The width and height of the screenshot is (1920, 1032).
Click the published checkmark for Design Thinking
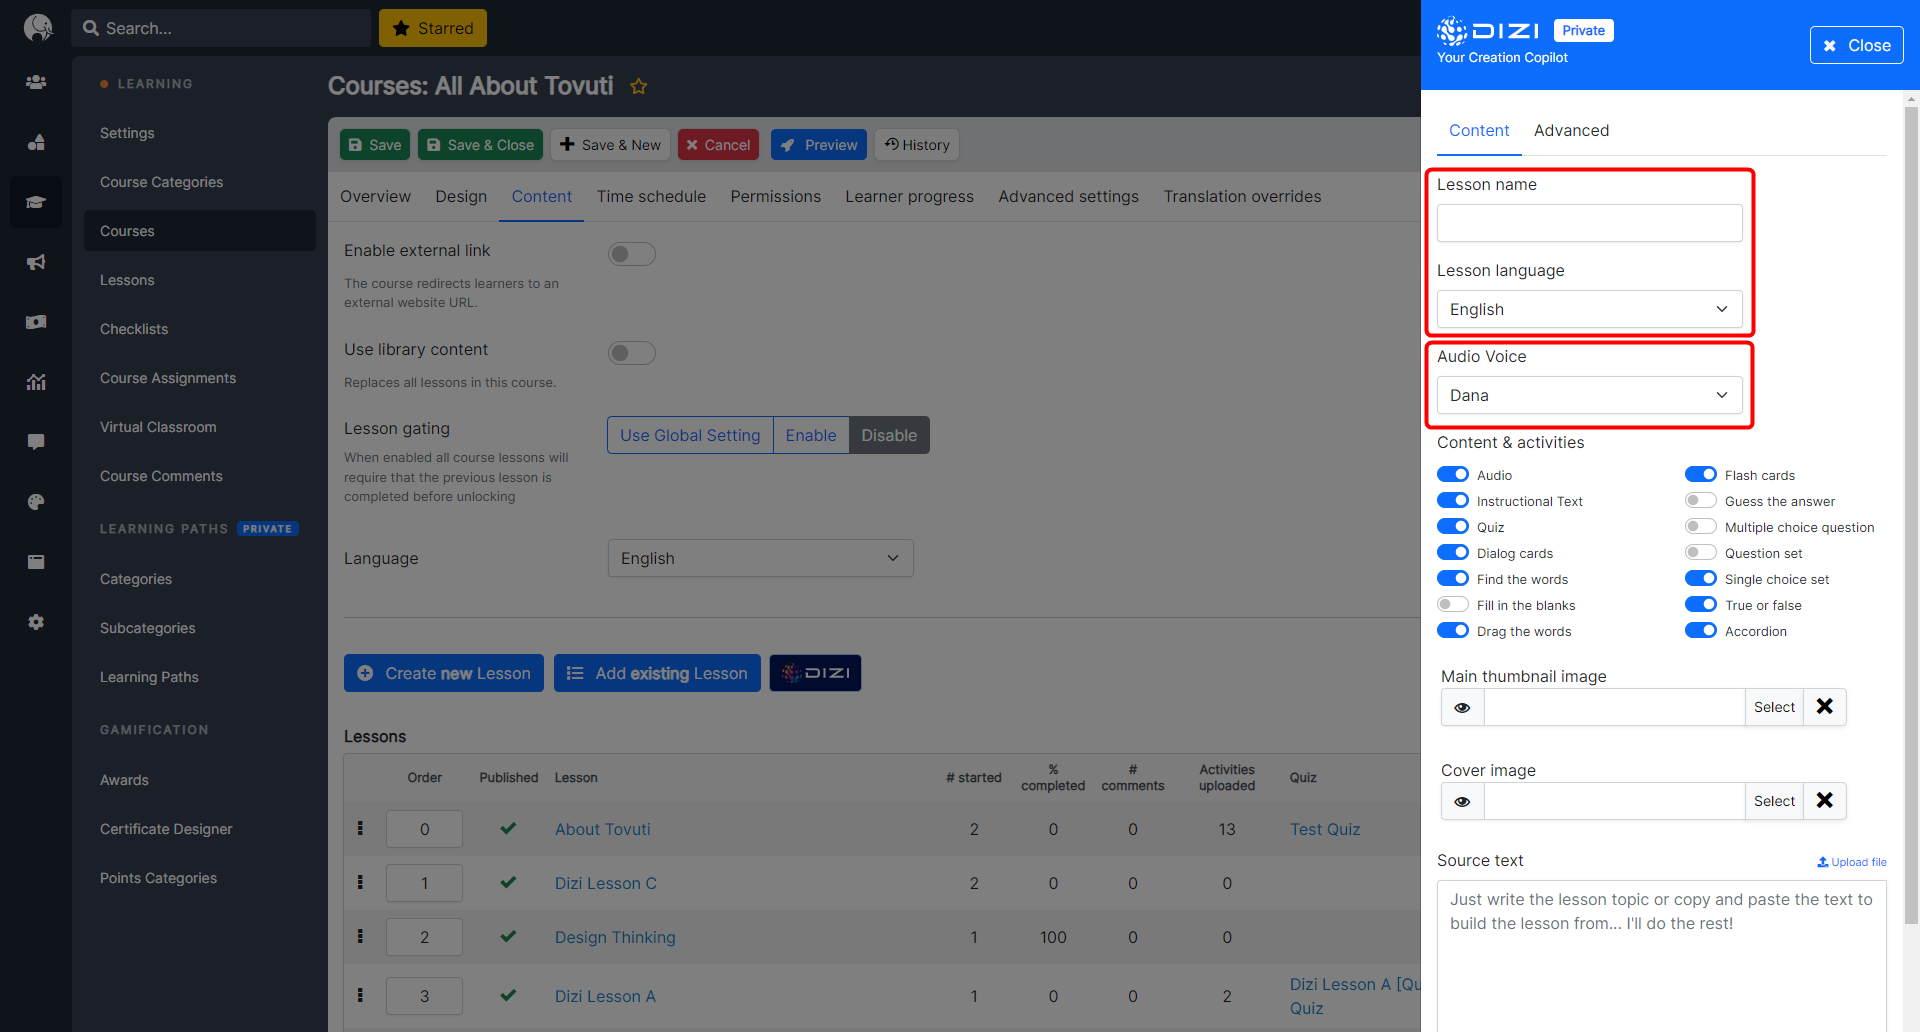click(508, 936)
